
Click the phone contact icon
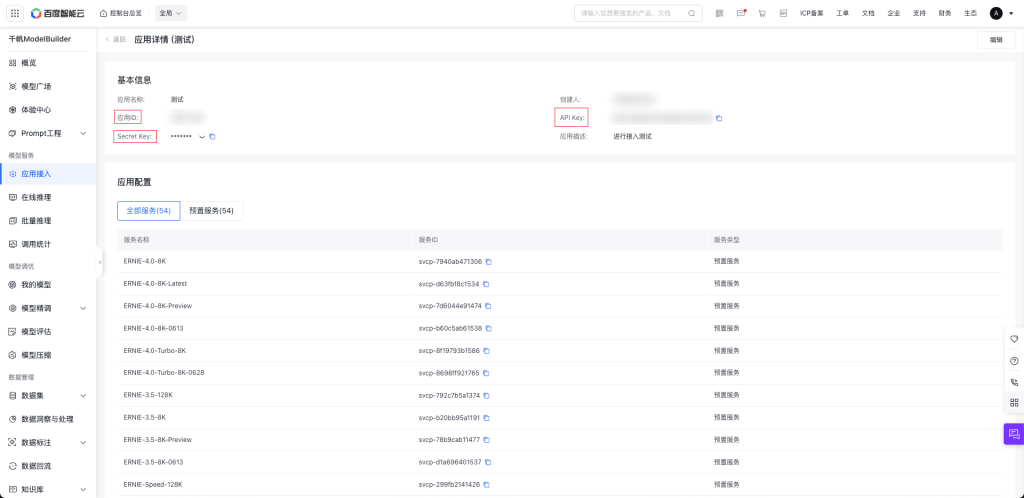point(1013,381)
